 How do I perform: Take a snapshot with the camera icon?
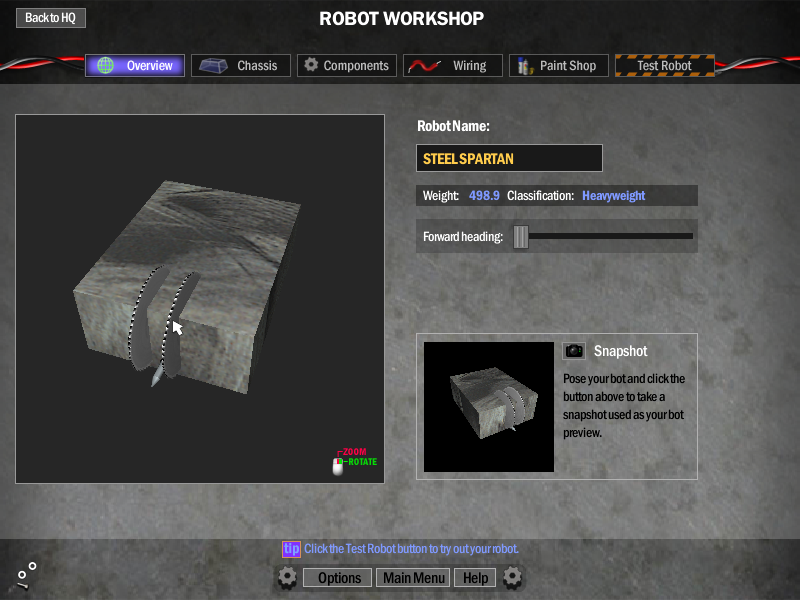574,351
